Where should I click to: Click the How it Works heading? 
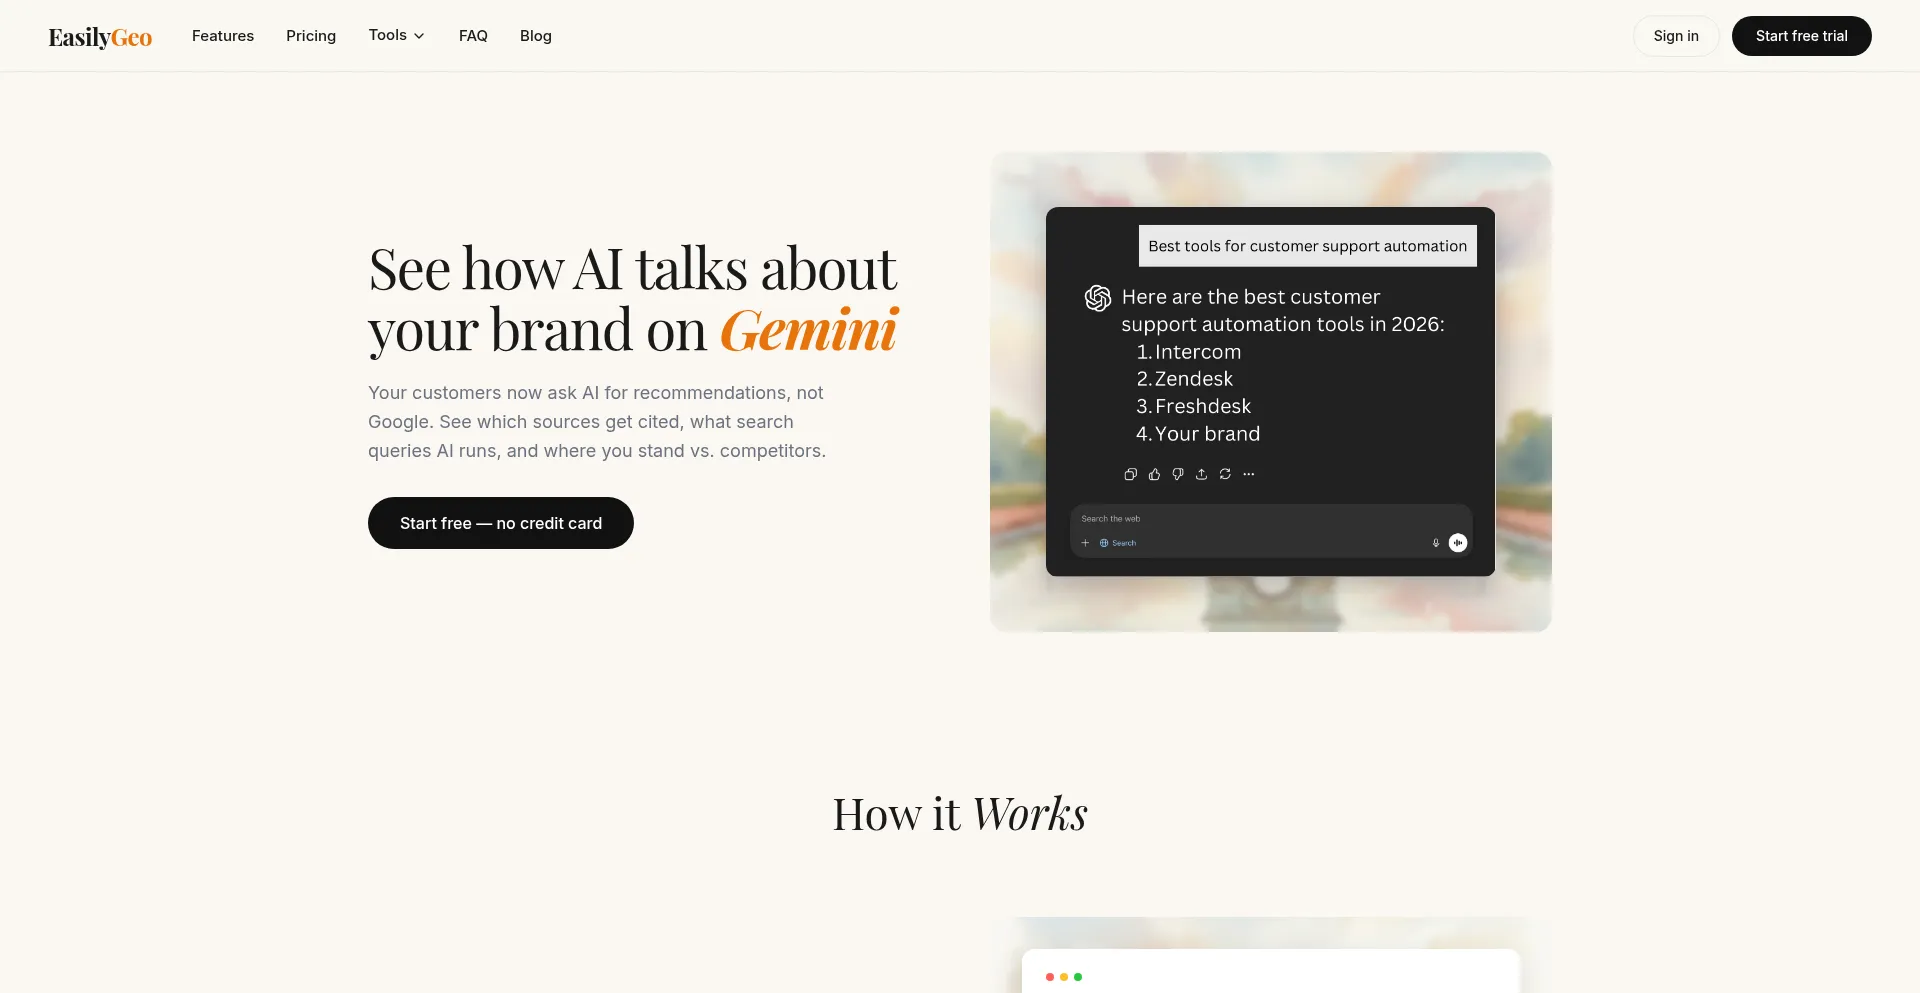[960, 814]
